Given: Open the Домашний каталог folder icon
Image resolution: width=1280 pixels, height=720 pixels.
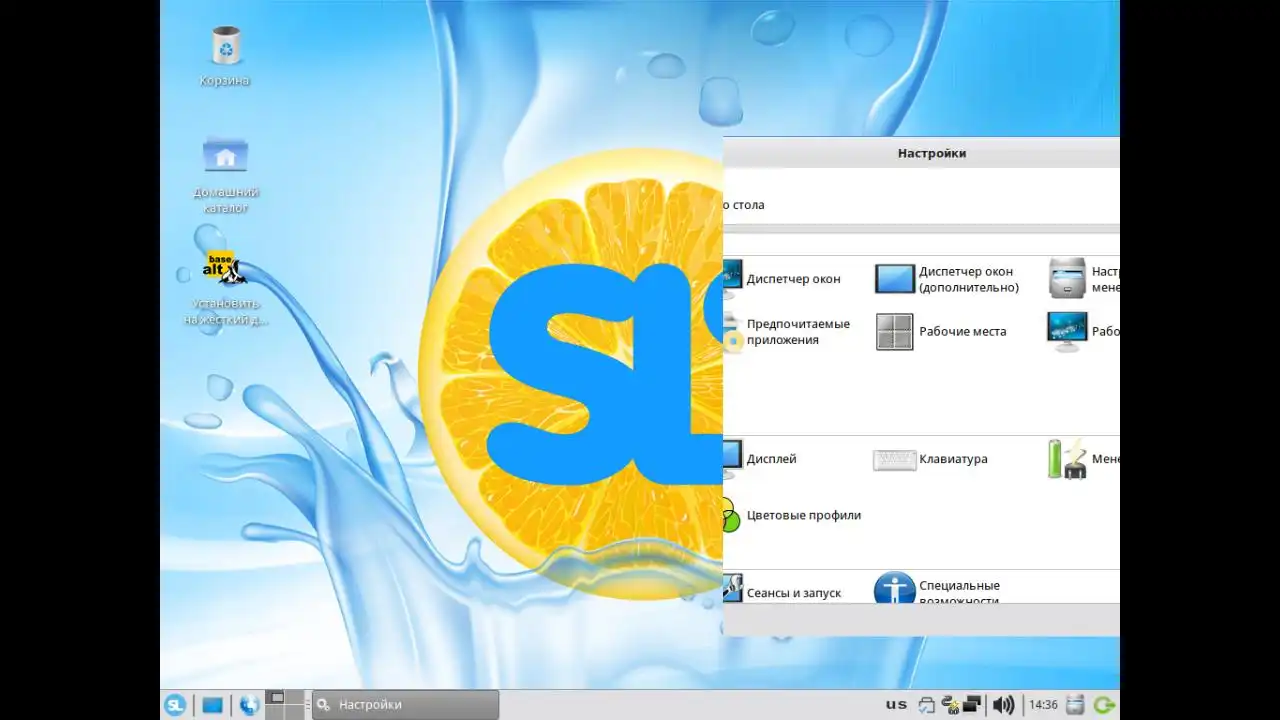Looking at the screenshot, I should coord(225,174).
